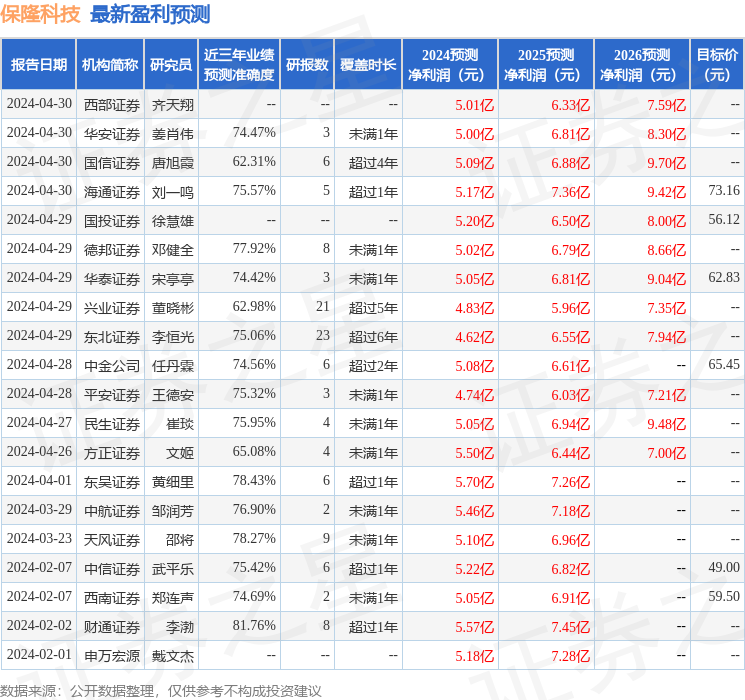Click researcher name 崔琰
The height and width of the screenshot is (700, 745).
click(180, 424)
